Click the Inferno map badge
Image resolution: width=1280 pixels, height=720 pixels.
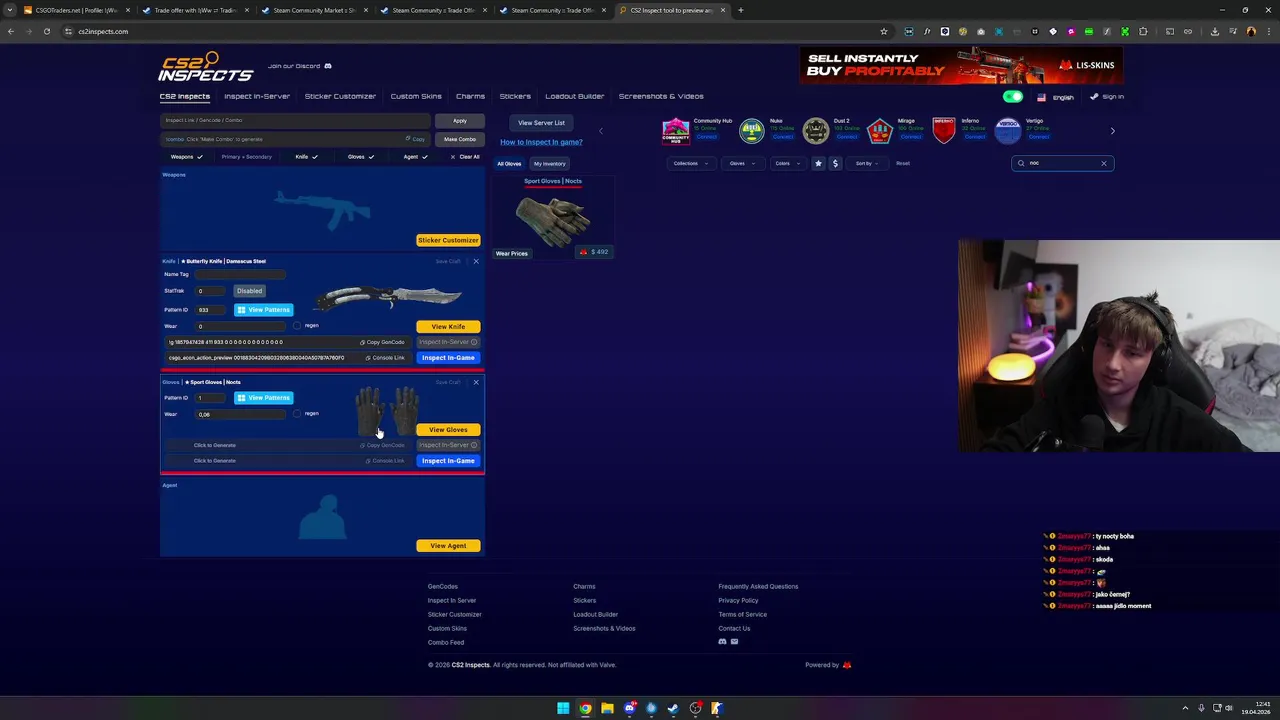coord(944,130)
